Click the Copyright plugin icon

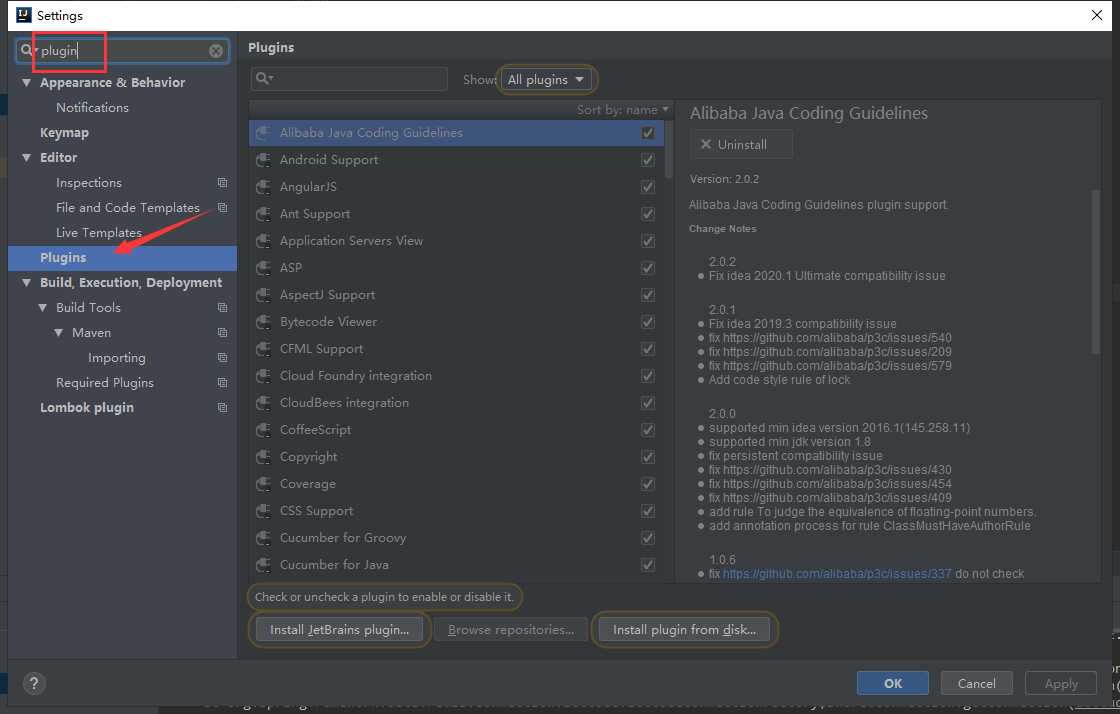pyautogui.click(x=264, y=457)
